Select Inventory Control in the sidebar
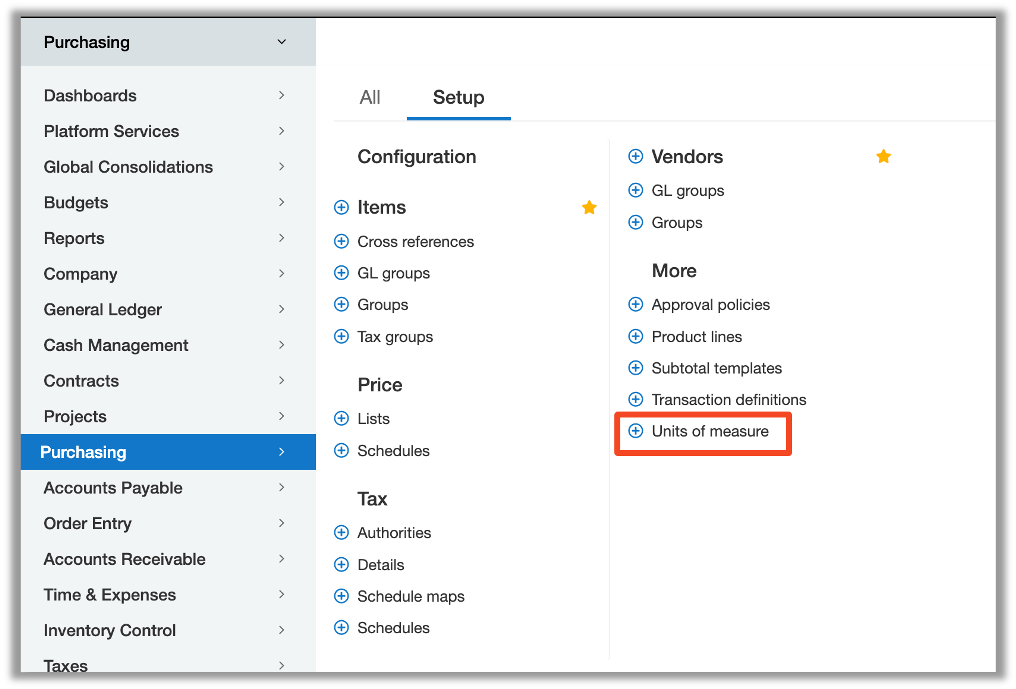 pos(110,631)
